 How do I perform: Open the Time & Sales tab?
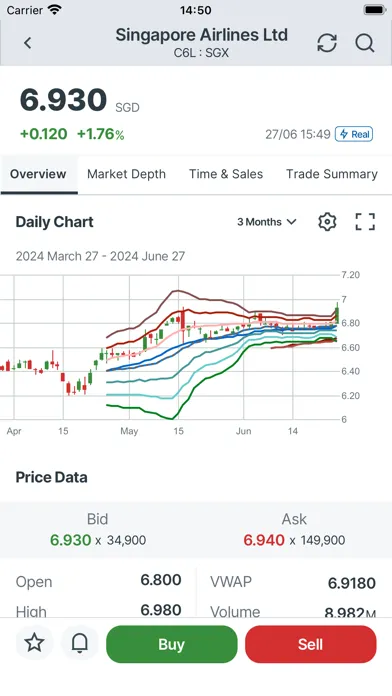tap(226, 174)
